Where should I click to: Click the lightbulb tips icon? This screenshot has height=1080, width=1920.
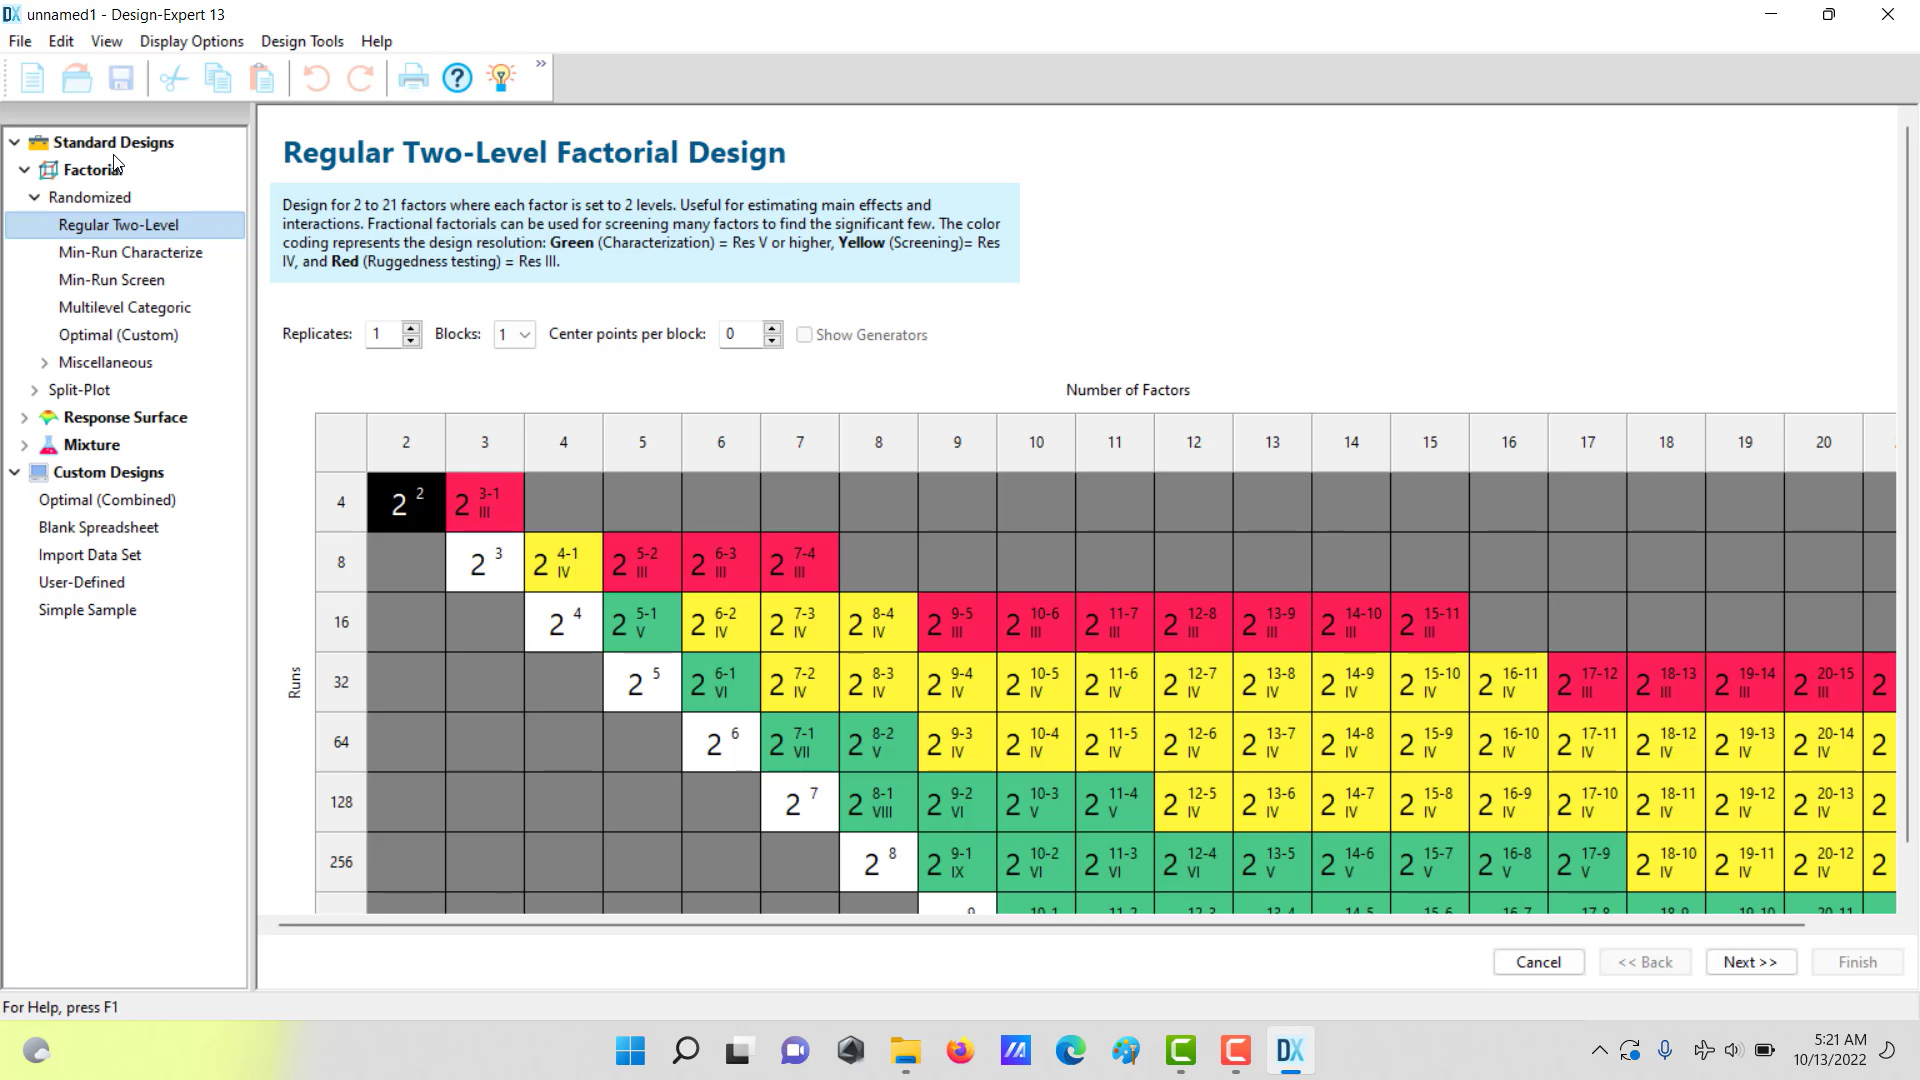[501, 78]
